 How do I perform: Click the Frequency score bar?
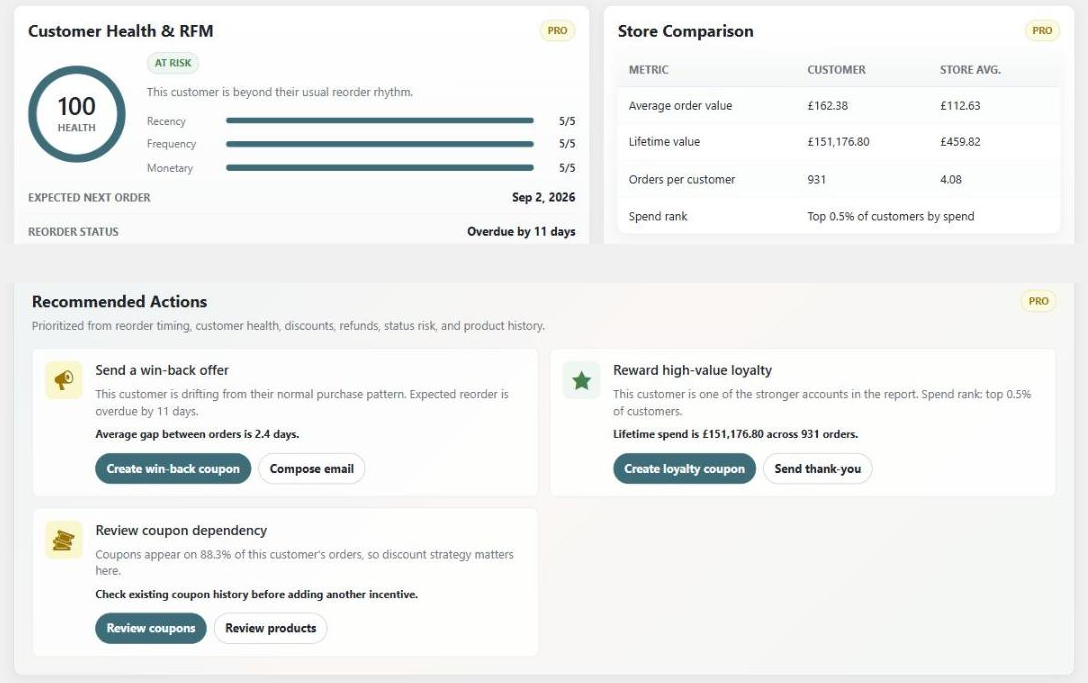click(x=380, y=144)
